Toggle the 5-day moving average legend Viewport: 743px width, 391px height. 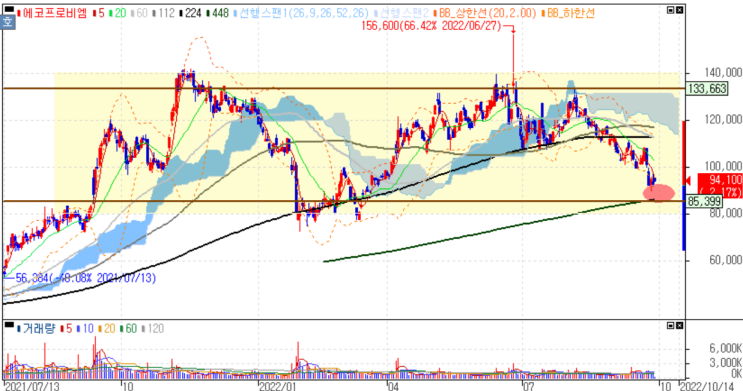pos(99,13)
